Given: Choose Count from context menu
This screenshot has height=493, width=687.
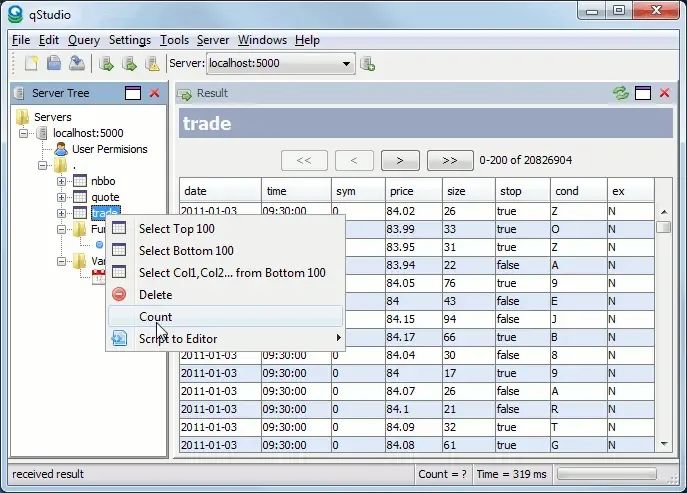Looking at the screenshot, I should [225, 316].
